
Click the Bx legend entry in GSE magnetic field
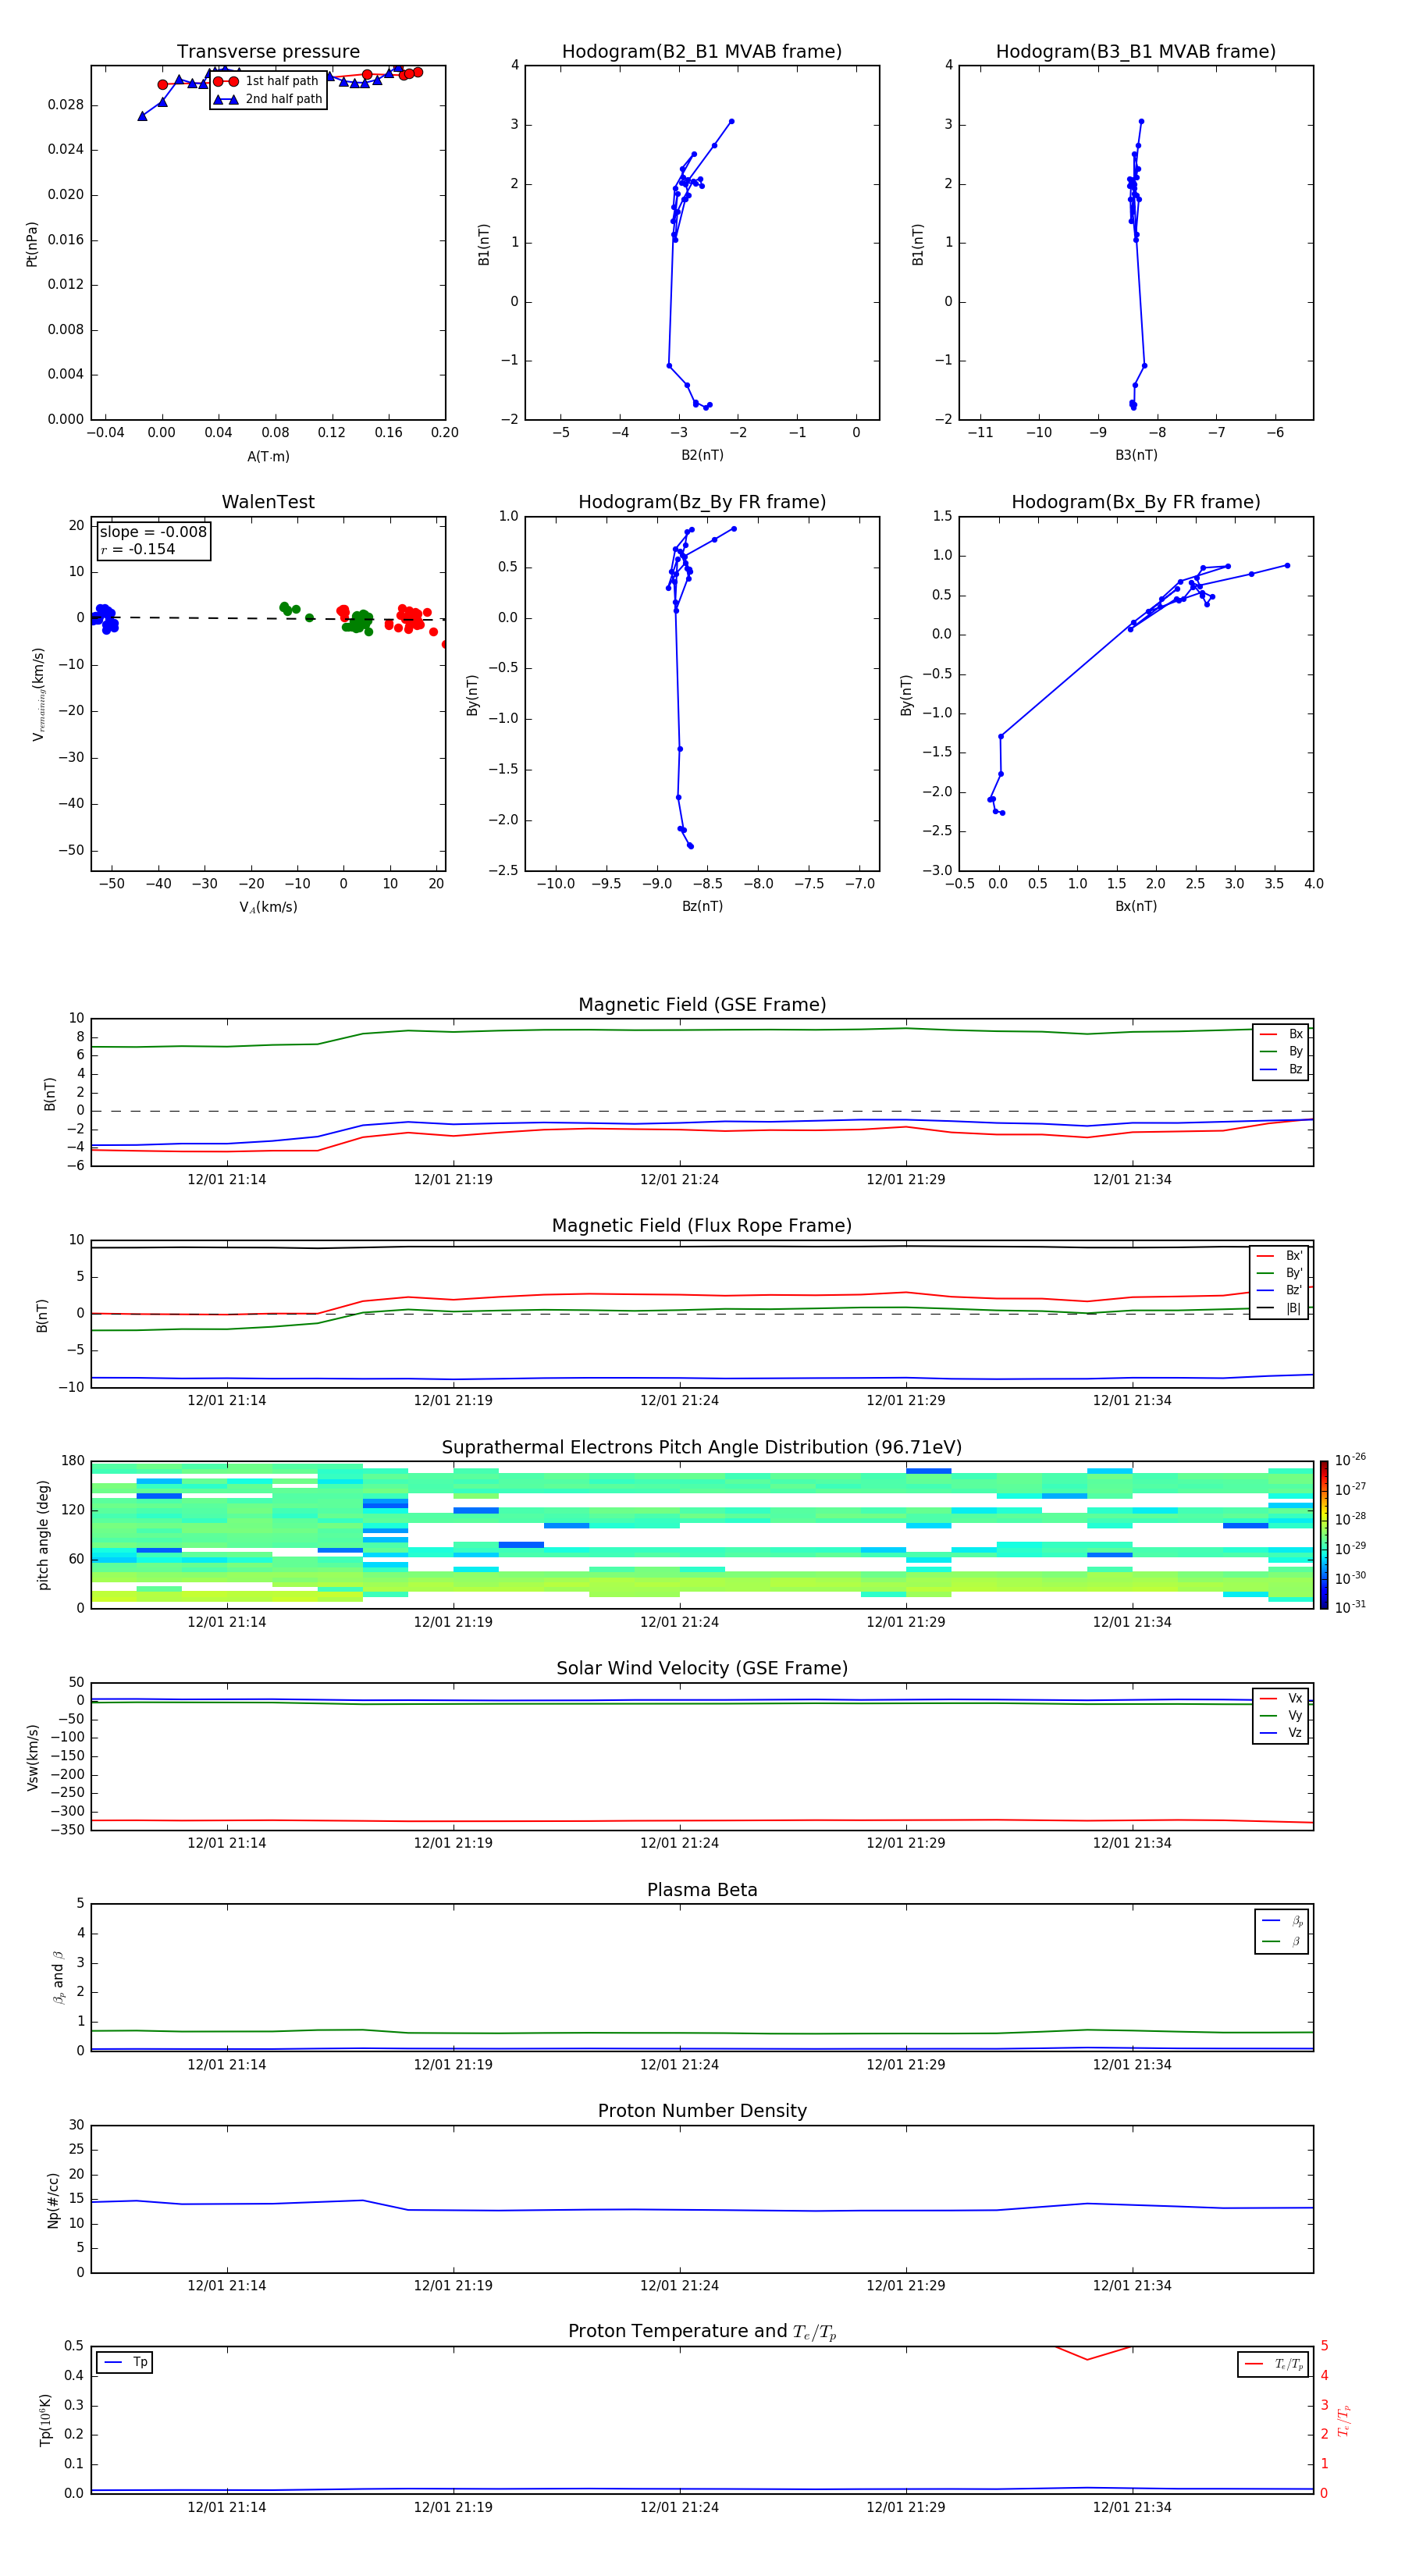(x=1281, y=1034)
